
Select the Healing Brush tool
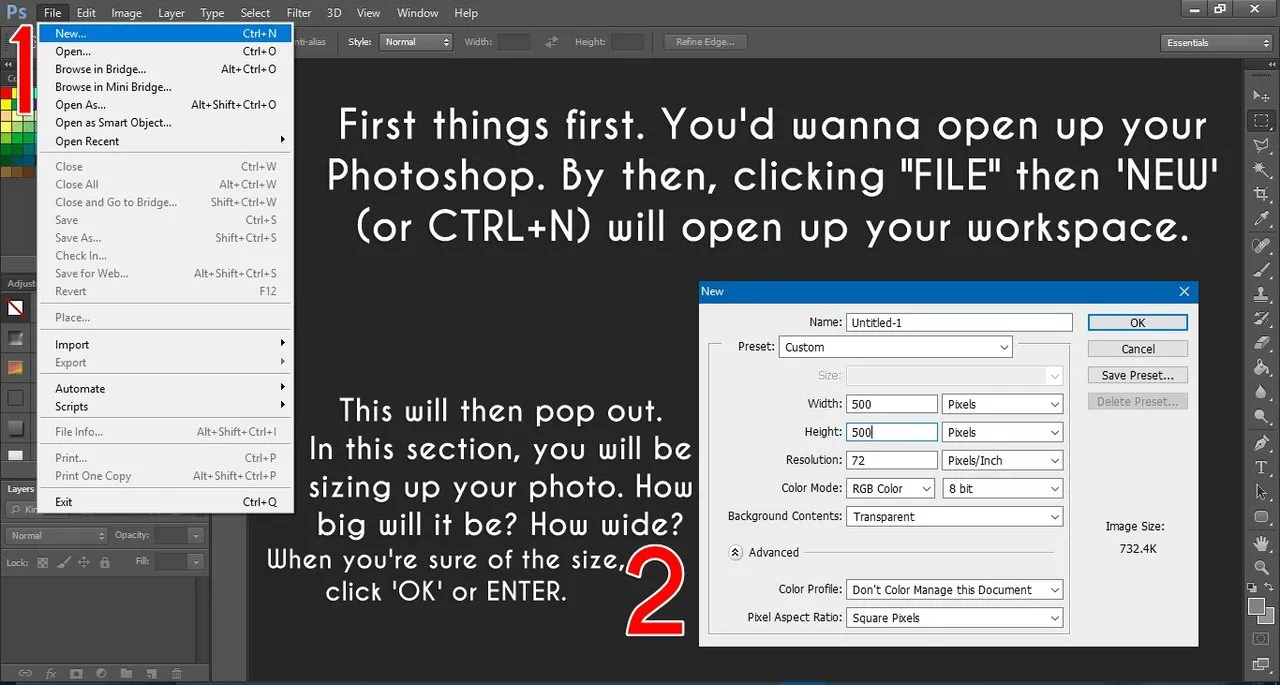1261,246
